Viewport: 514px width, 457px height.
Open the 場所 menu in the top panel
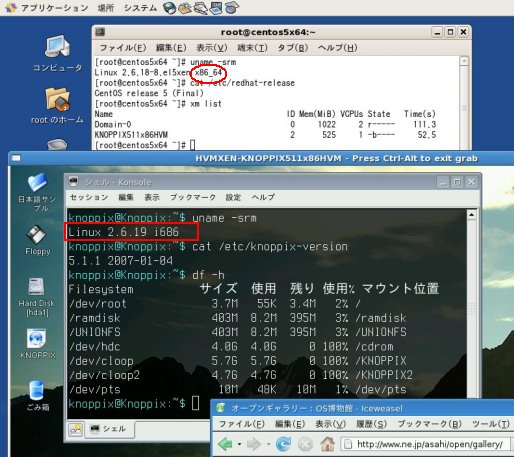tap(106, 8)
